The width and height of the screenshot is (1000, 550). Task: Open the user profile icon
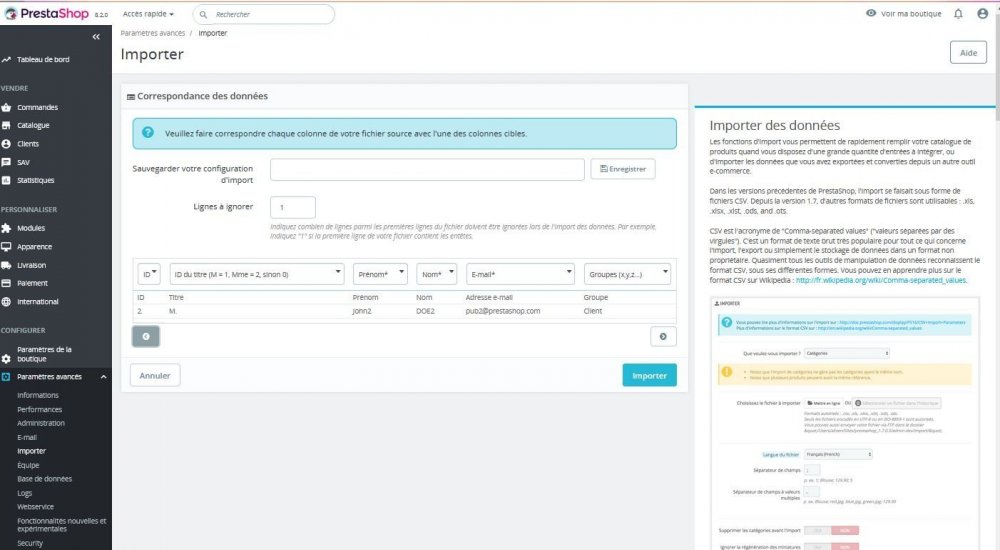pos(982,13)
